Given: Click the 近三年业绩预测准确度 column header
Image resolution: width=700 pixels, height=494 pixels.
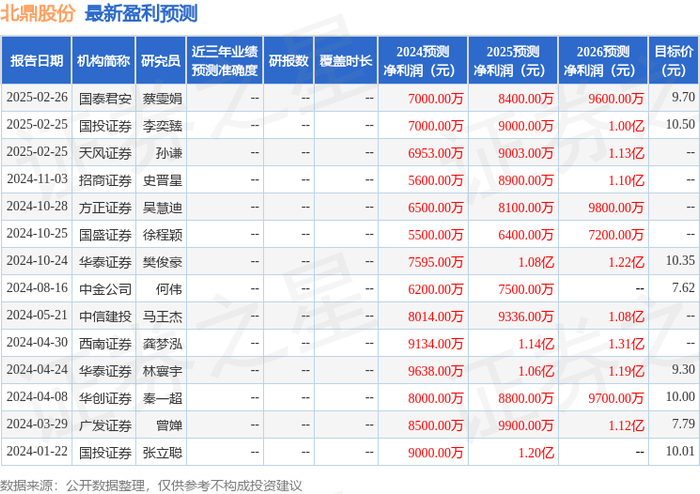Looking at the screenshot, I should pos(225,61).
